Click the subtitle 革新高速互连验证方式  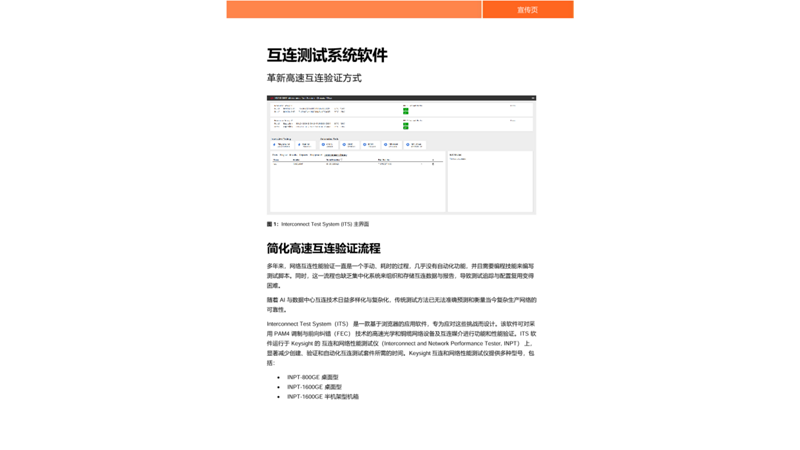point(314,78)
